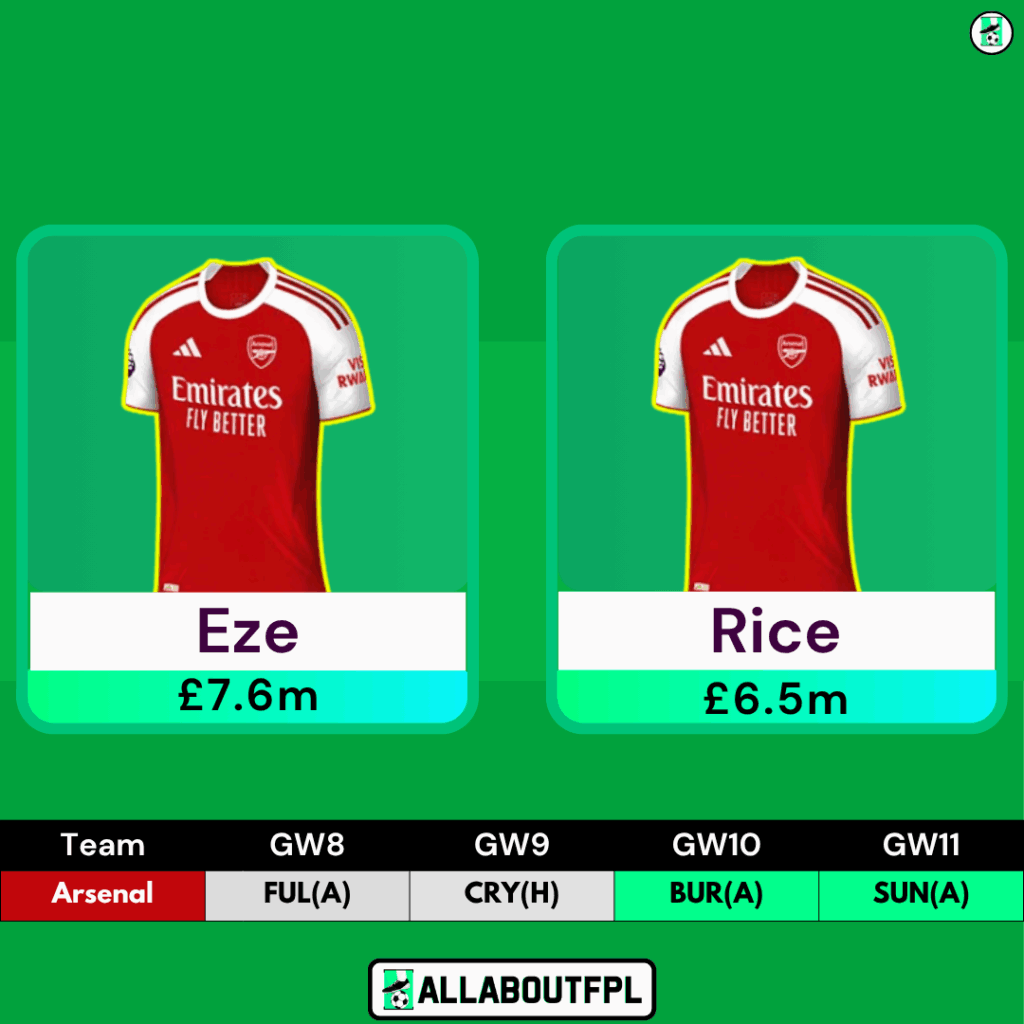Open the ALLABOUTFPL banner logo
The image size is (1024, 1024).
[512, 989]
